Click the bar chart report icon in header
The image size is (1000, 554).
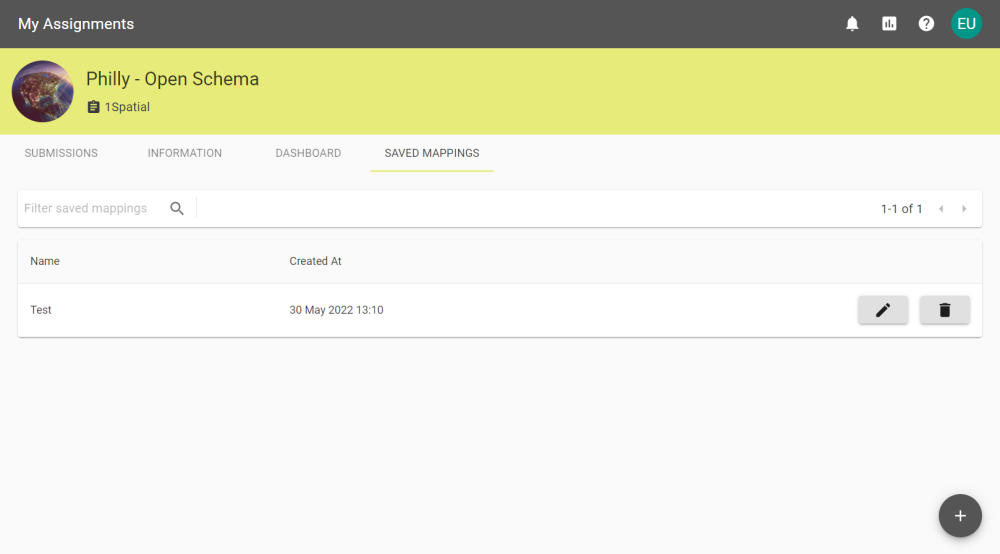coord(889,24)
